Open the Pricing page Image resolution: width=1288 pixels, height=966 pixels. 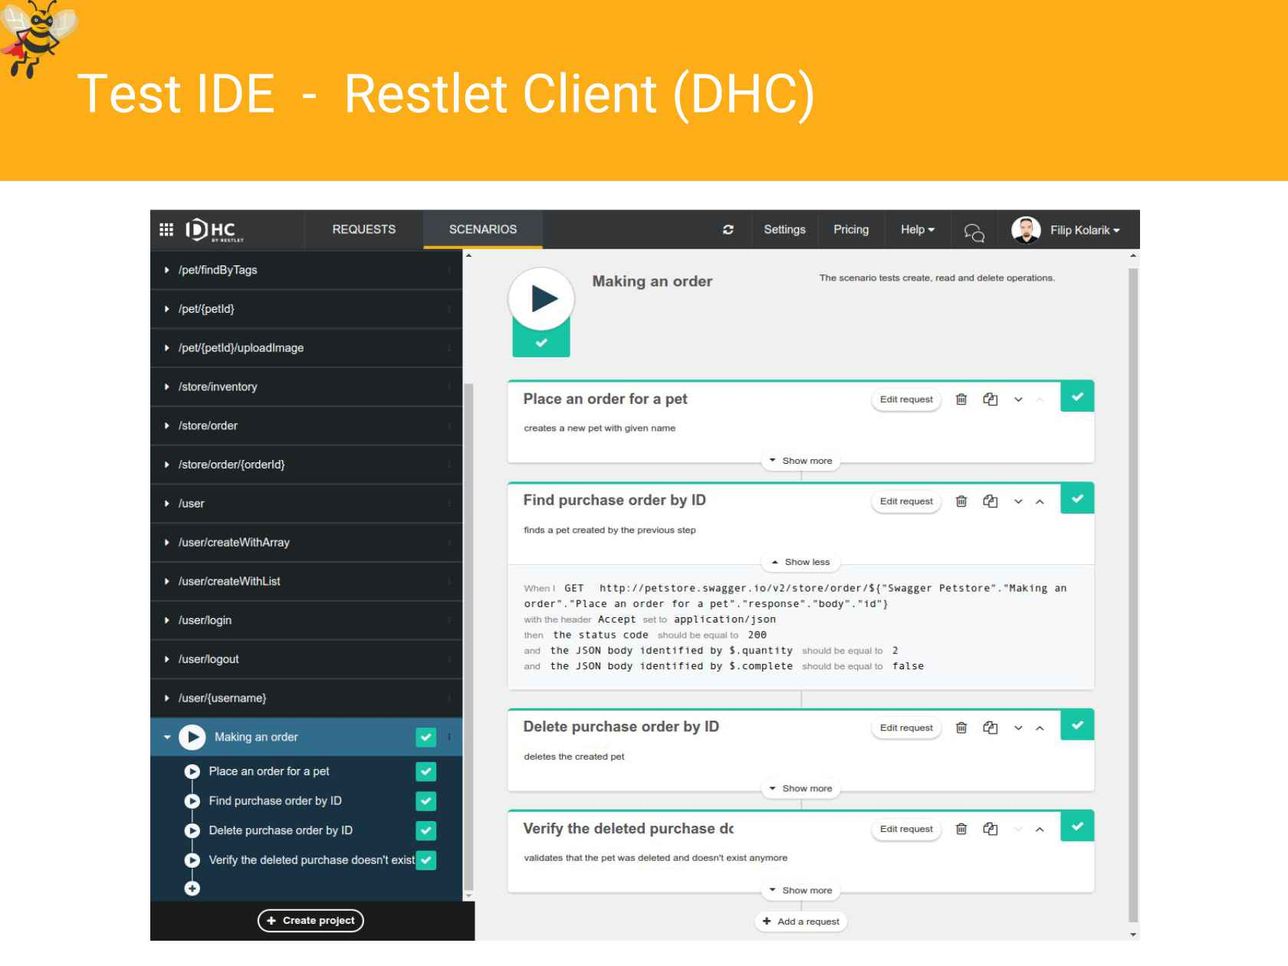pos(851,230)
